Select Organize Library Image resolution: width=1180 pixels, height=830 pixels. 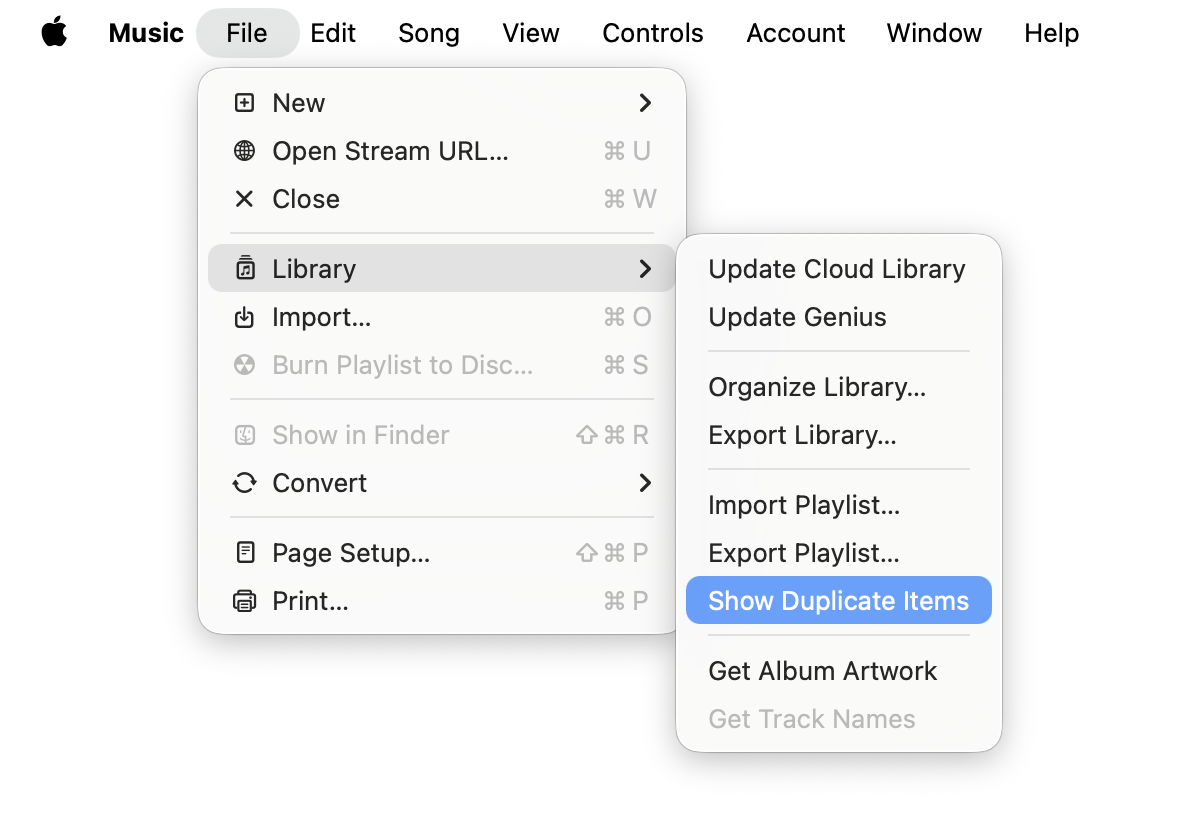coord(817,387)
